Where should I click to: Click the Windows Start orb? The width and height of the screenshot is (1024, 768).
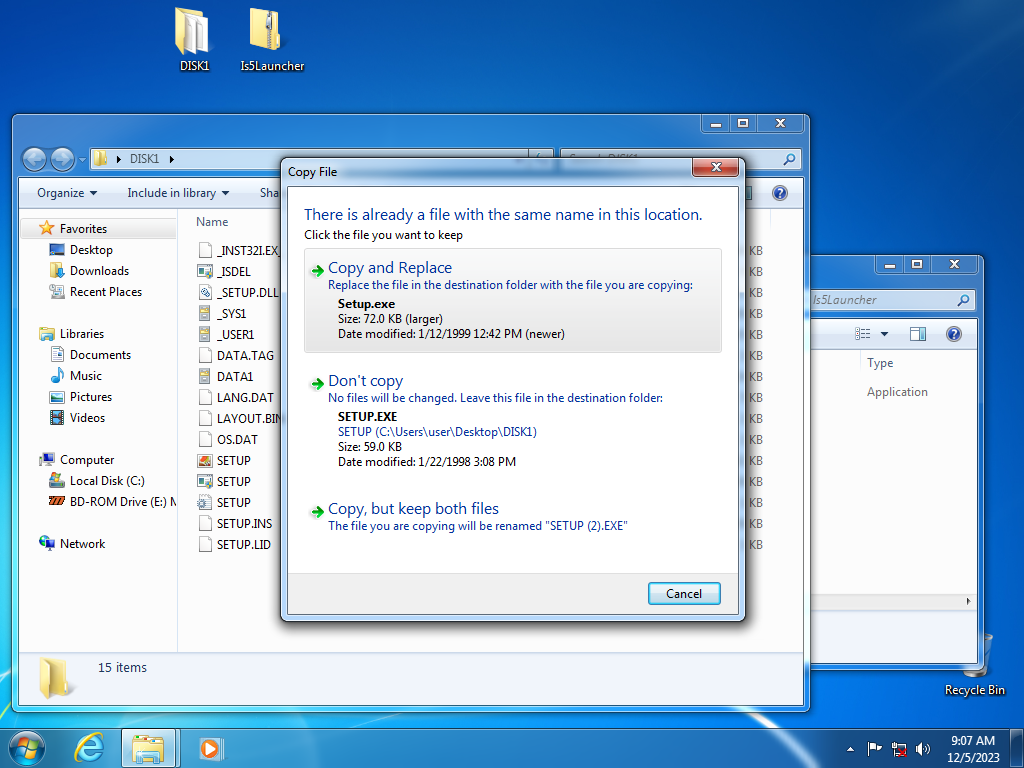click(27, 747)
